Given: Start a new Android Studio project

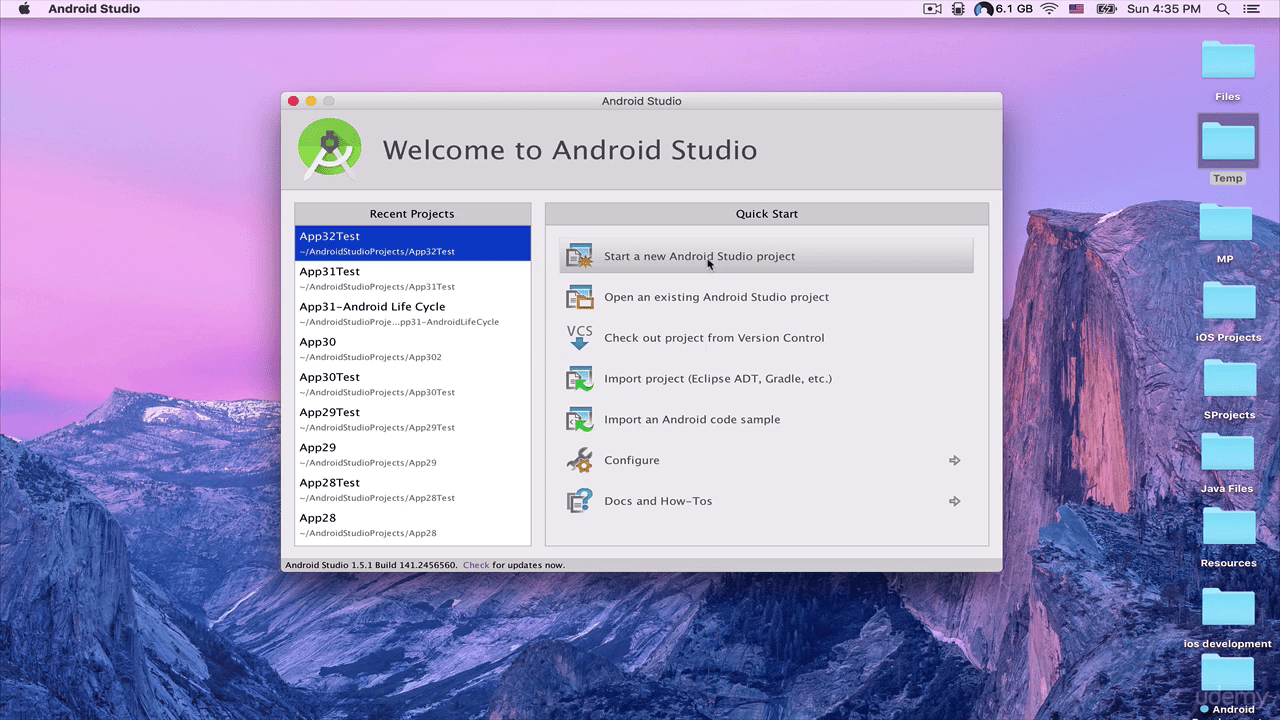Looking at the screenshot, I should tap(766, 256).
